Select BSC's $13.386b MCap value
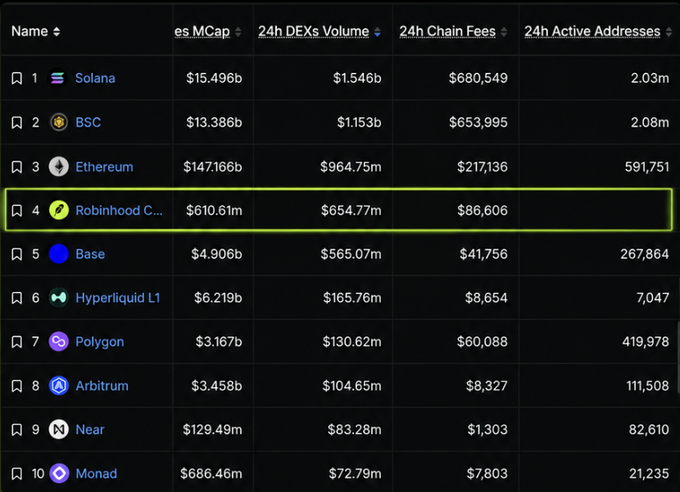Screen dimensions: 680x492 click(214, 122)
